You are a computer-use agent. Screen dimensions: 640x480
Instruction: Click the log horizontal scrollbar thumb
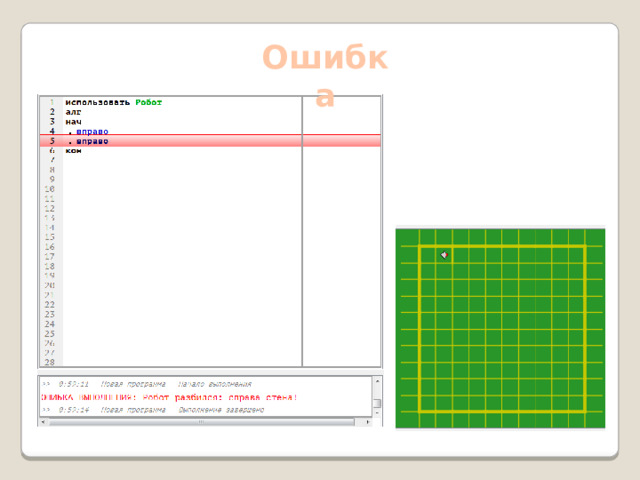[200, 421]
